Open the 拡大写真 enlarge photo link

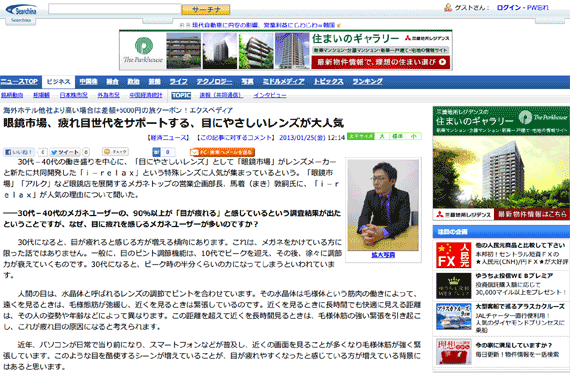383,255
